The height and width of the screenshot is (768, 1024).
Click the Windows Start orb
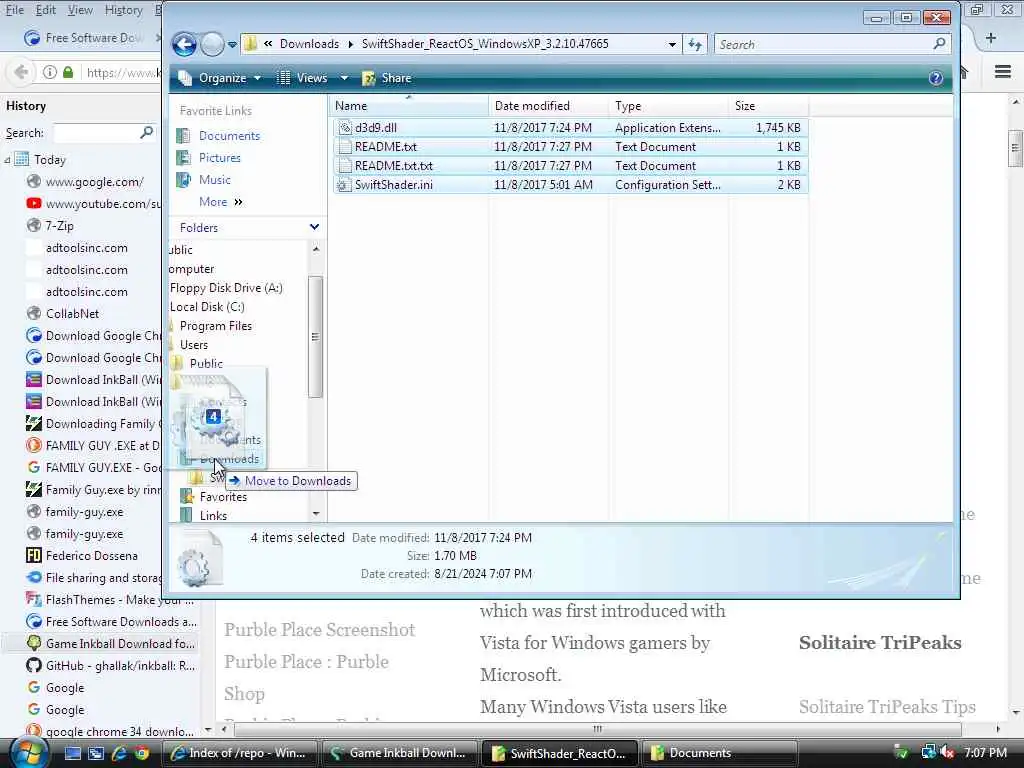(28, 754)
